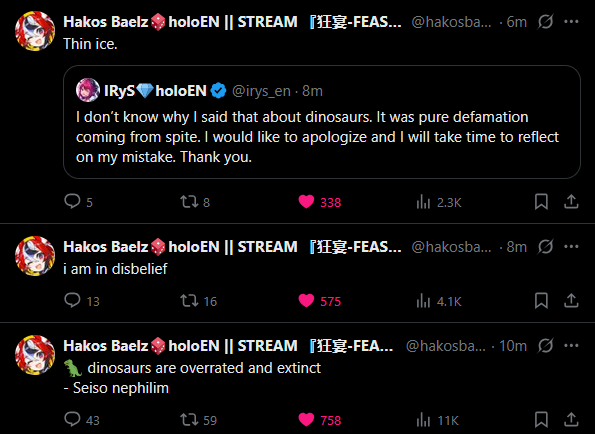Screen dimensions: 595x434
Task: View analytics for the "Thin ice." tweet
Action: pos(439,202)
